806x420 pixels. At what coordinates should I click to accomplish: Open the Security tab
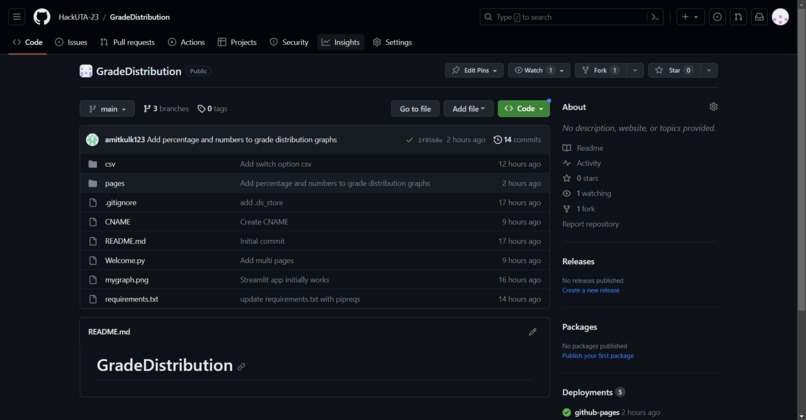coord(289,42)
